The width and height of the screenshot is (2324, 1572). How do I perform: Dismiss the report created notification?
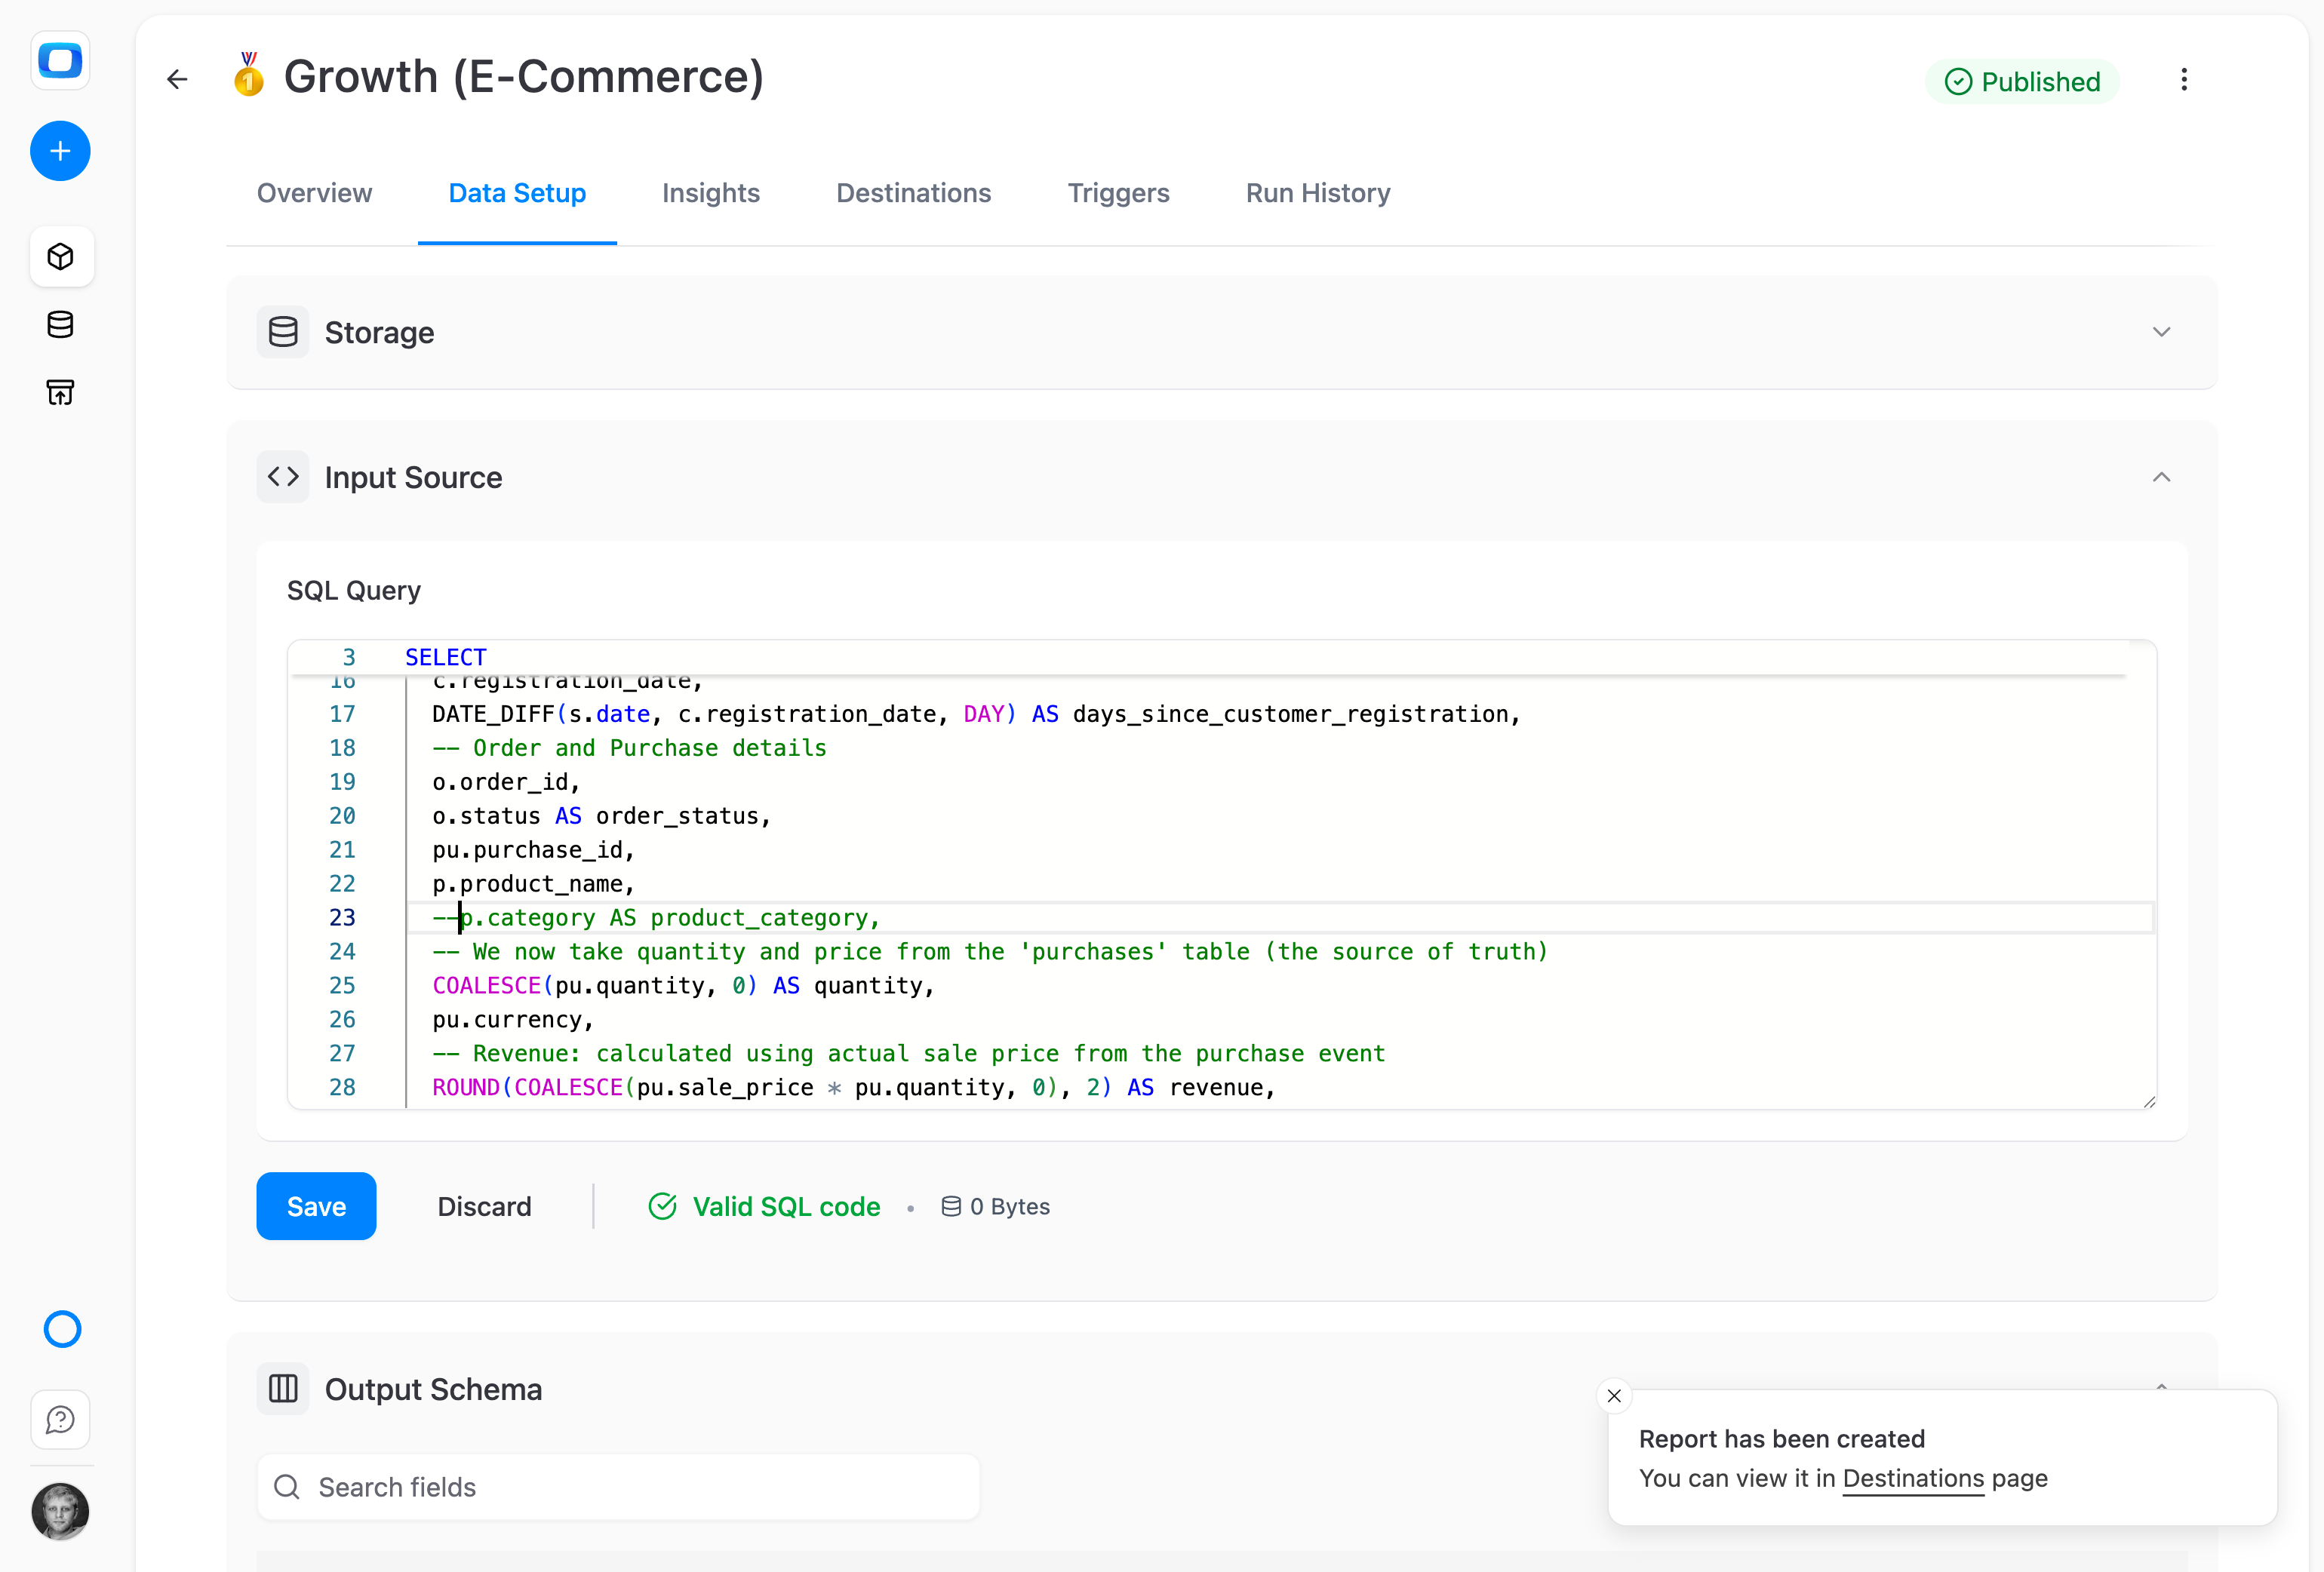[x=1614, y=1396]
